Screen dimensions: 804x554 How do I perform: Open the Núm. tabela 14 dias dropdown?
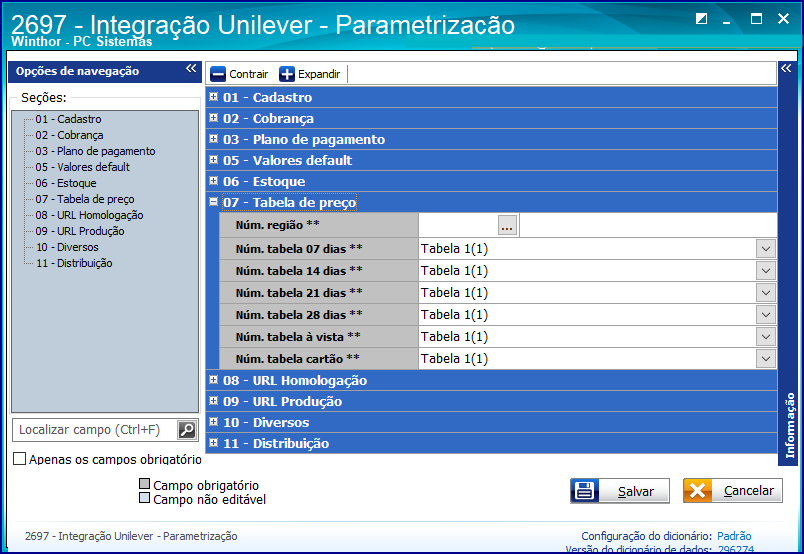(766, 271)
